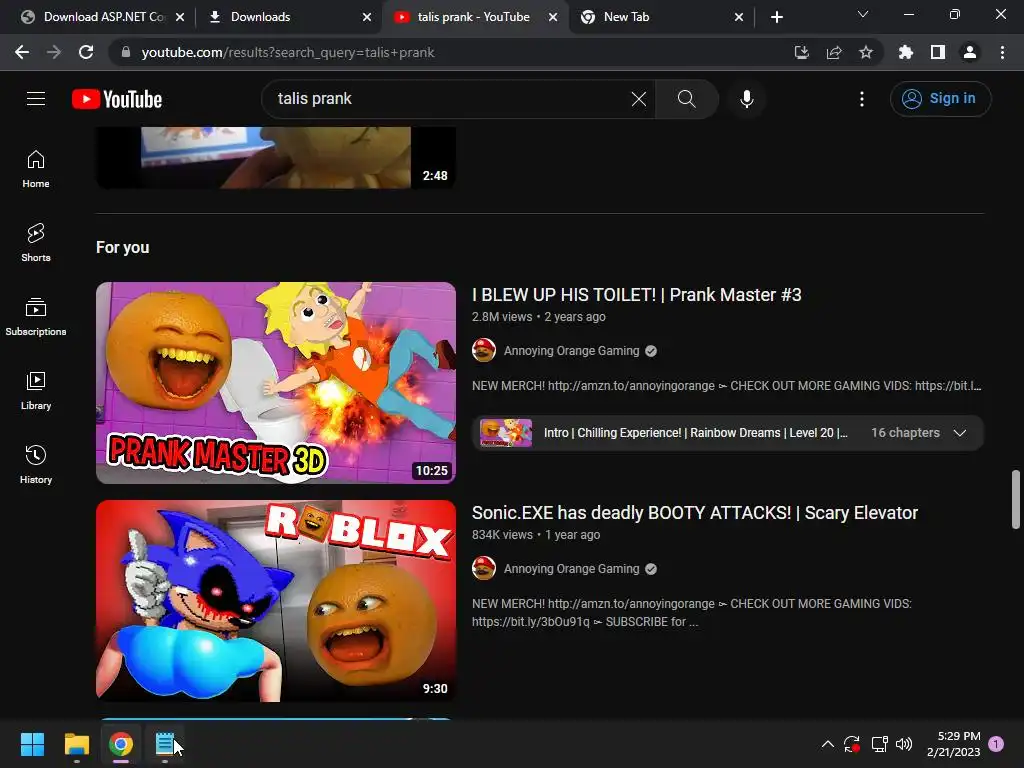Open Annoying Orange Gaming channel under Sonic.EXE video
This screenshot has height=768, width=1024.
tap(571, 569)
